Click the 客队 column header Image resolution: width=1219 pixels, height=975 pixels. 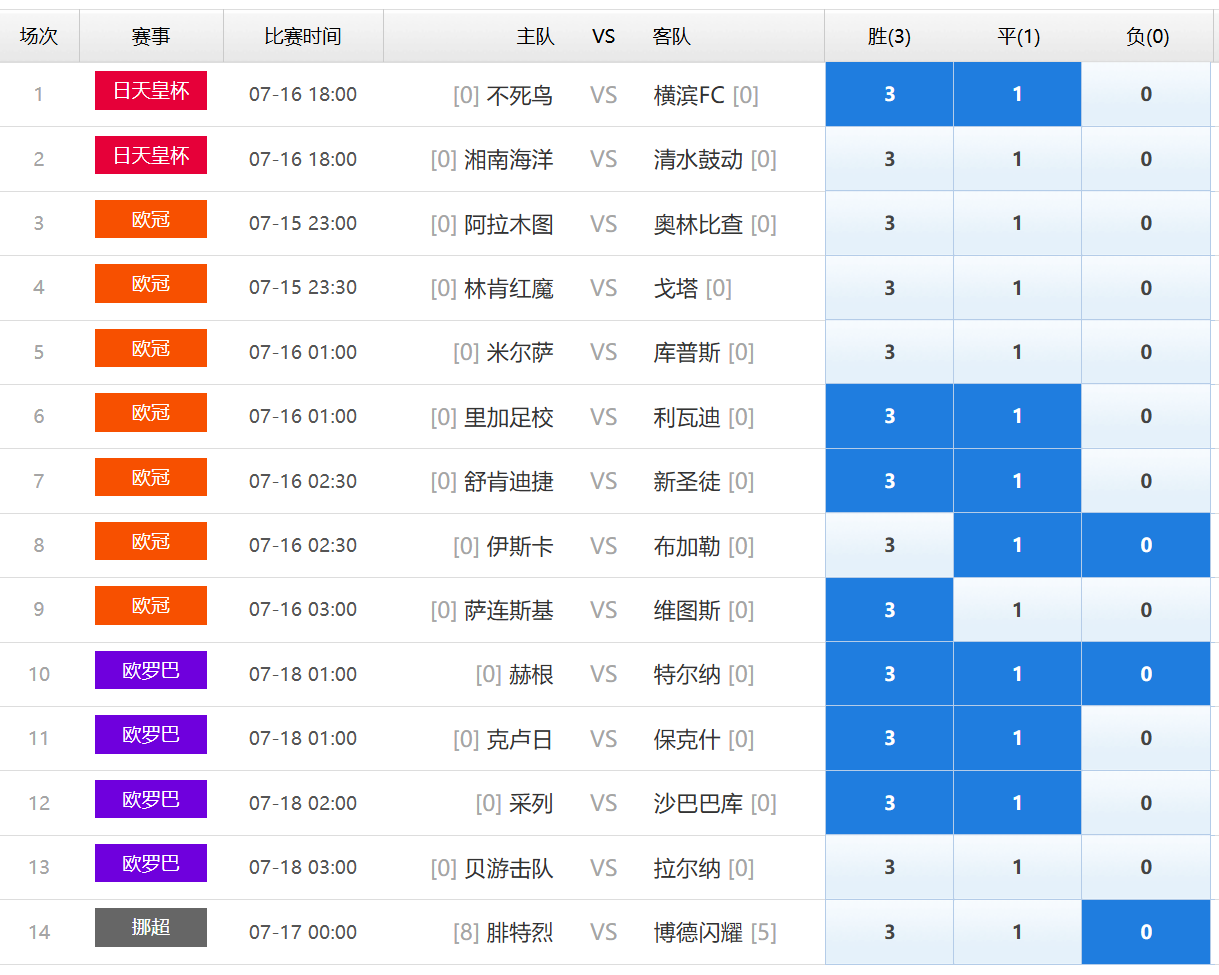(672, 37)
